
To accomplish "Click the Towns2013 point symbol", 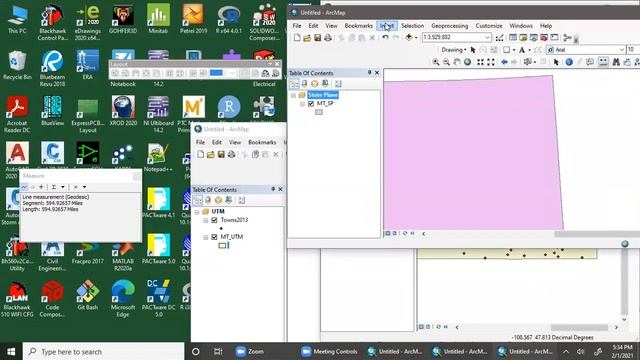I will [x=221, y=229].
